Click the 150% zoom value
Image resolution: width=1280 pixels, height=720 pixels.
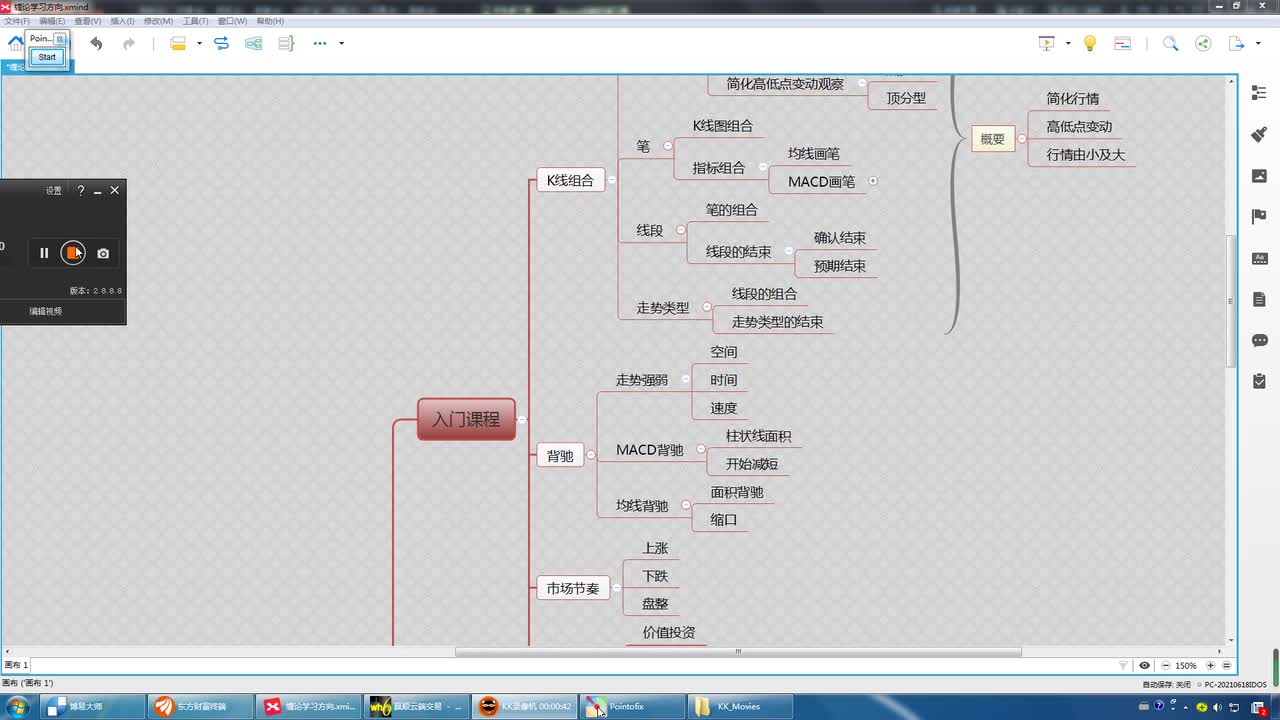1186,665
